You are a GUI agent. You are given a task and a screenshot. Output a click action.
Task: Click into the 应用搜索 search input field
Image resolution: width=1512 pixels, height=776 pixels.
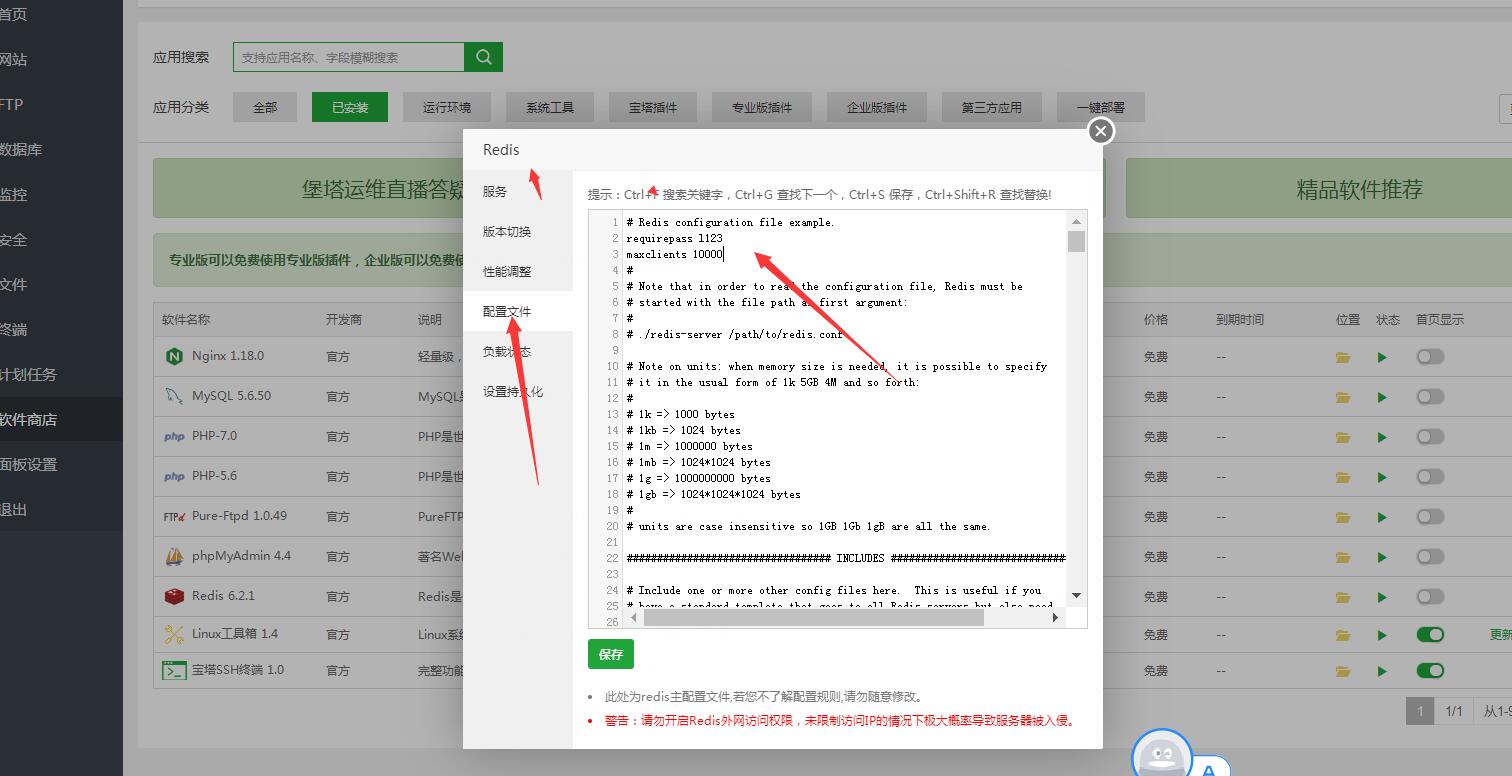pos(348,57)
